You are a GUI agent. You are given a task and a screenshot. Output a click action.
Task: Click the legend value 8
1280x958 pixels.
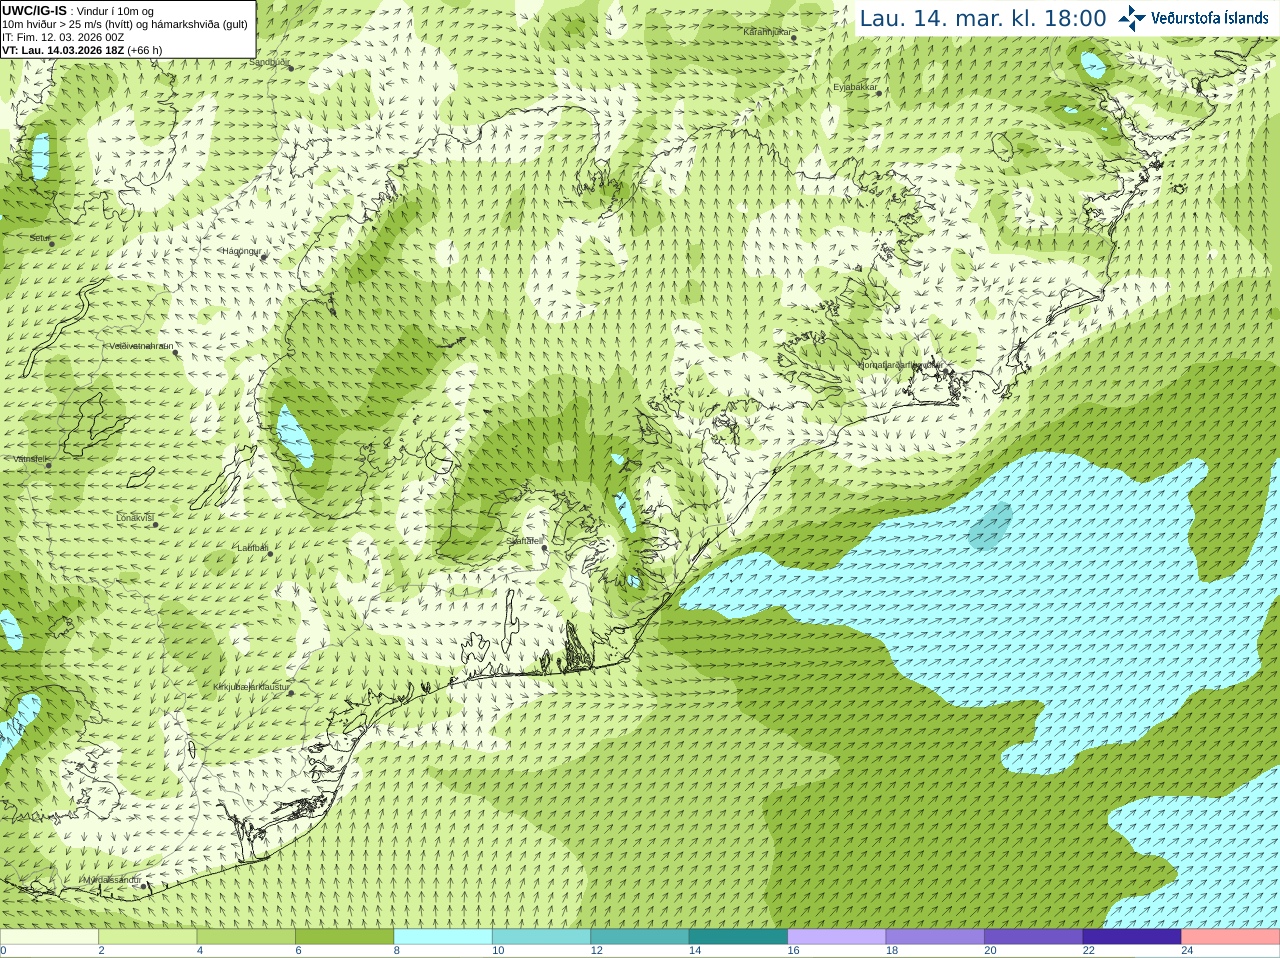pyautogui.click(x=397, y=951)
